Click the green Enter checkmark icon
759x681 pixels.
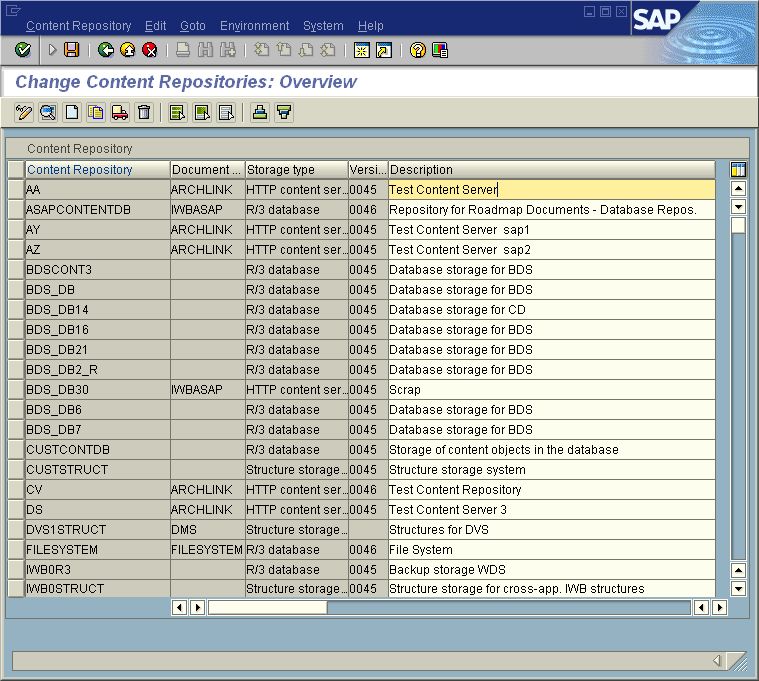click(22, 50)
